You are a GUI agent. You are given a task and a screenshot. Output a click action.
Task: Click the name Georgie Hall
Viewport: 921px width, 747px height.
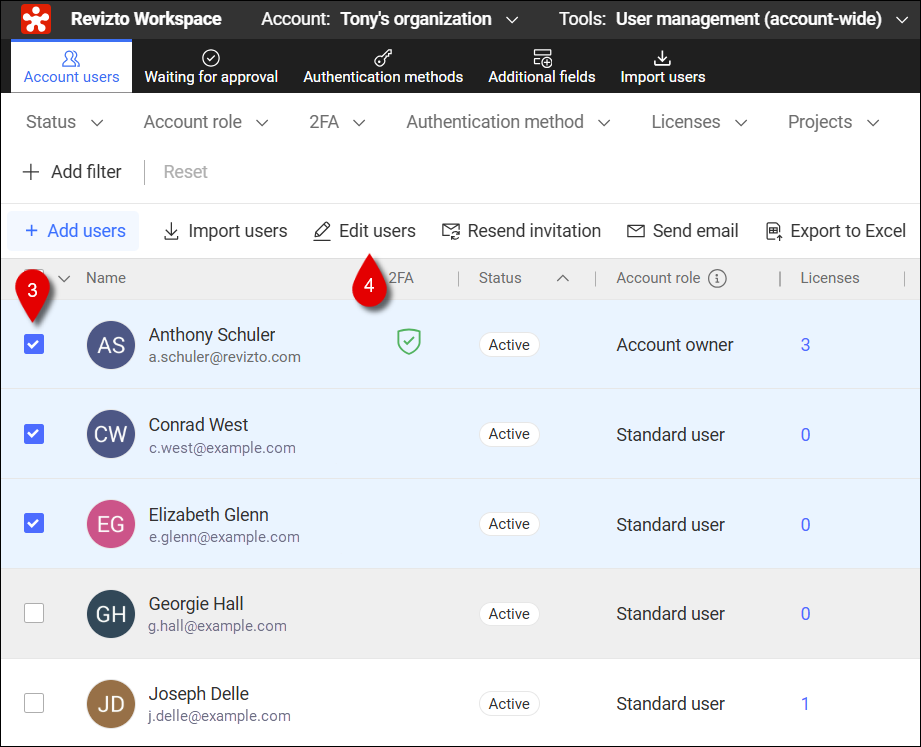point(196,604)
